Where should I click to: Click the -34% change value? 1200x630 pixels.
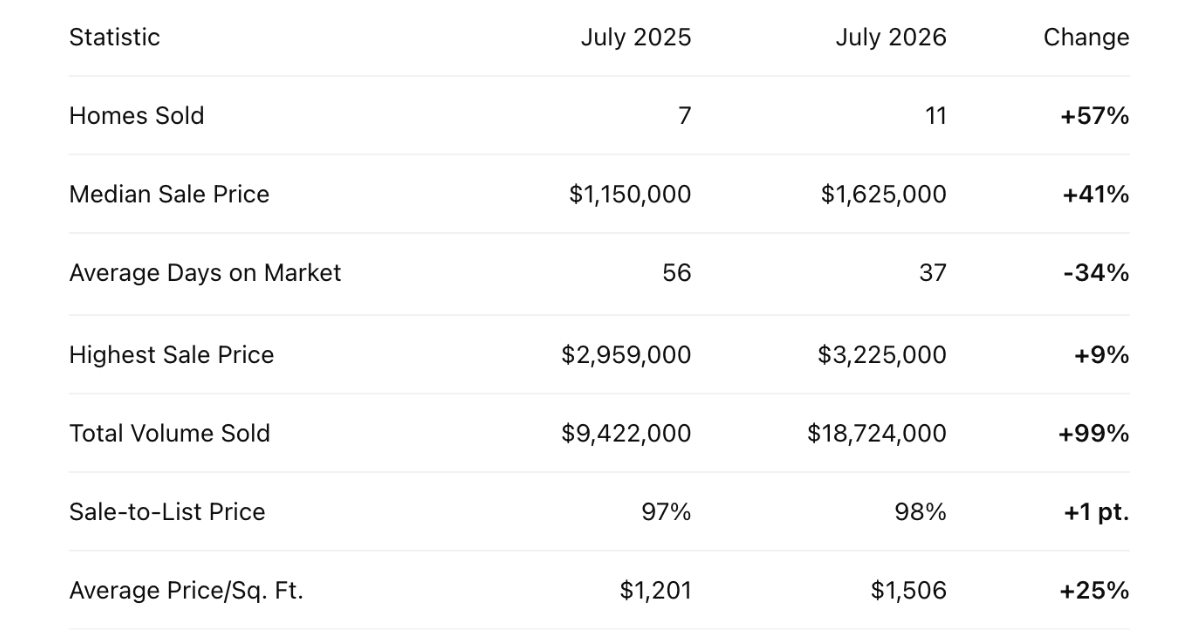coord(1096,273)
